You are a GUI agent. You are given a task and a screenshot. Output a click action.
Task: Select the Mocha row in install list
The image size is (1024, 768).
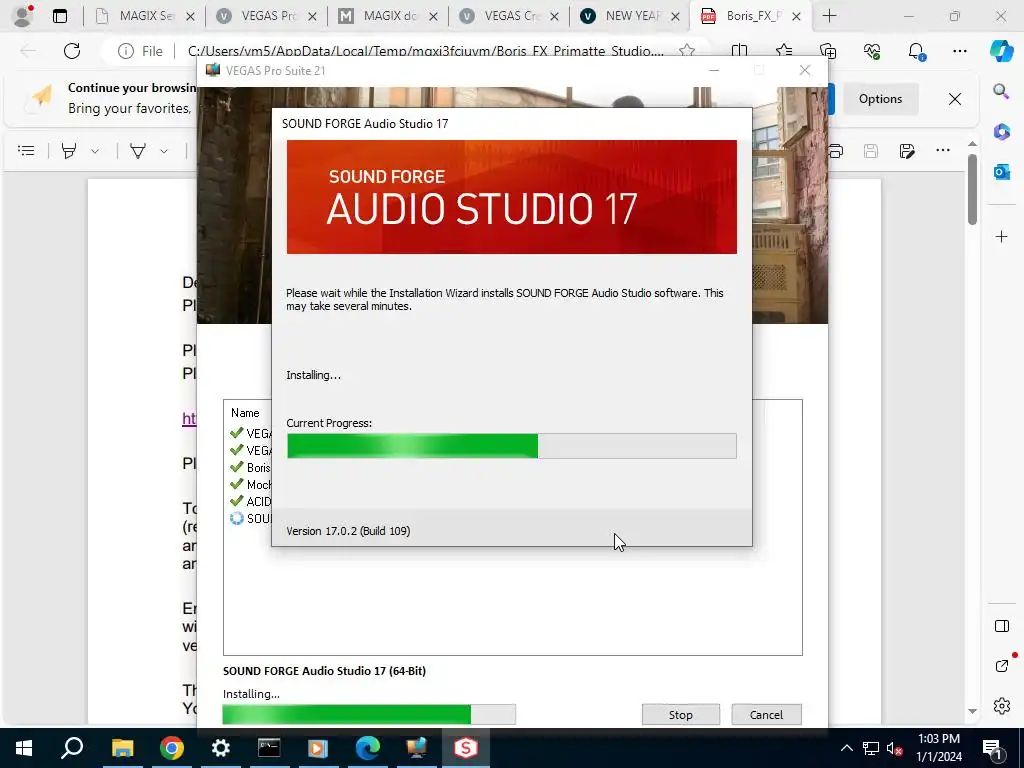pos(250,485)
